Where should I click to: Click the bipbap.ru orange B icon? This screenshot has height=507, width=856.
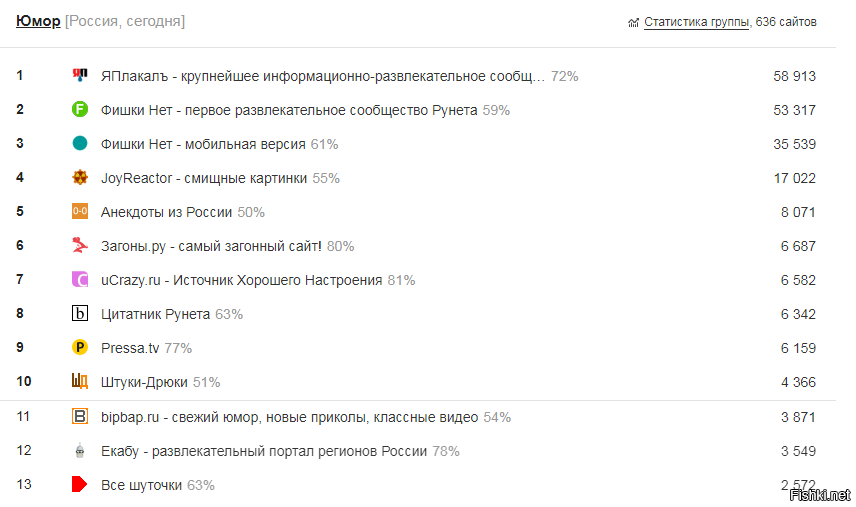click(x=80, y=416)
